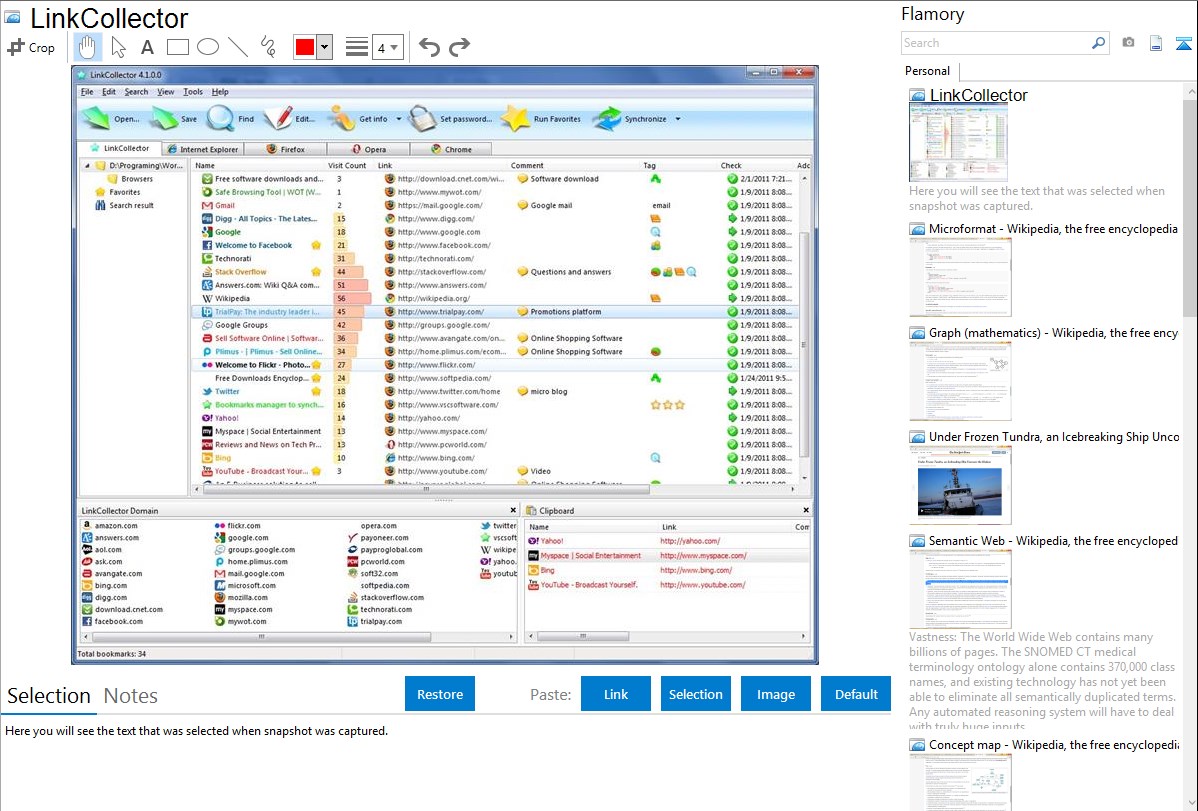1198x811 pixels.
Task: Switch to the Selection tab
Action: tap(49, 696)
